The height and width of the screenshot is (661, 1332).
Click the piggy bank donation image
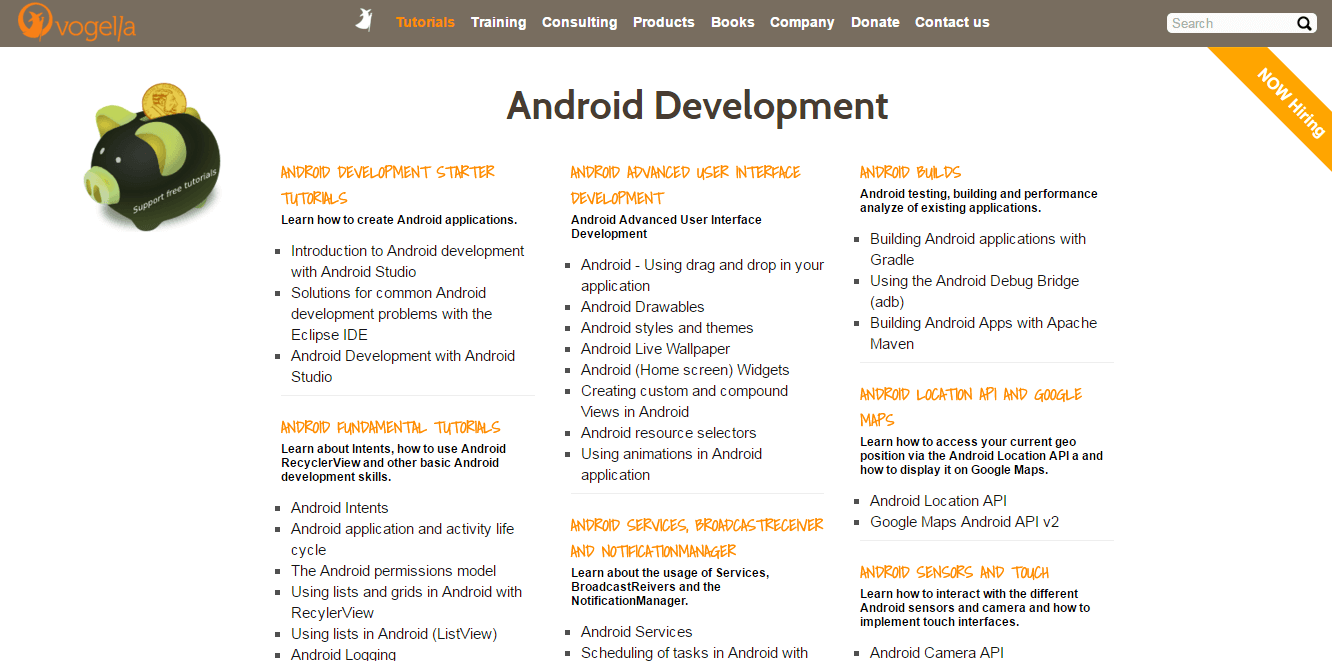tap(153, 156)
